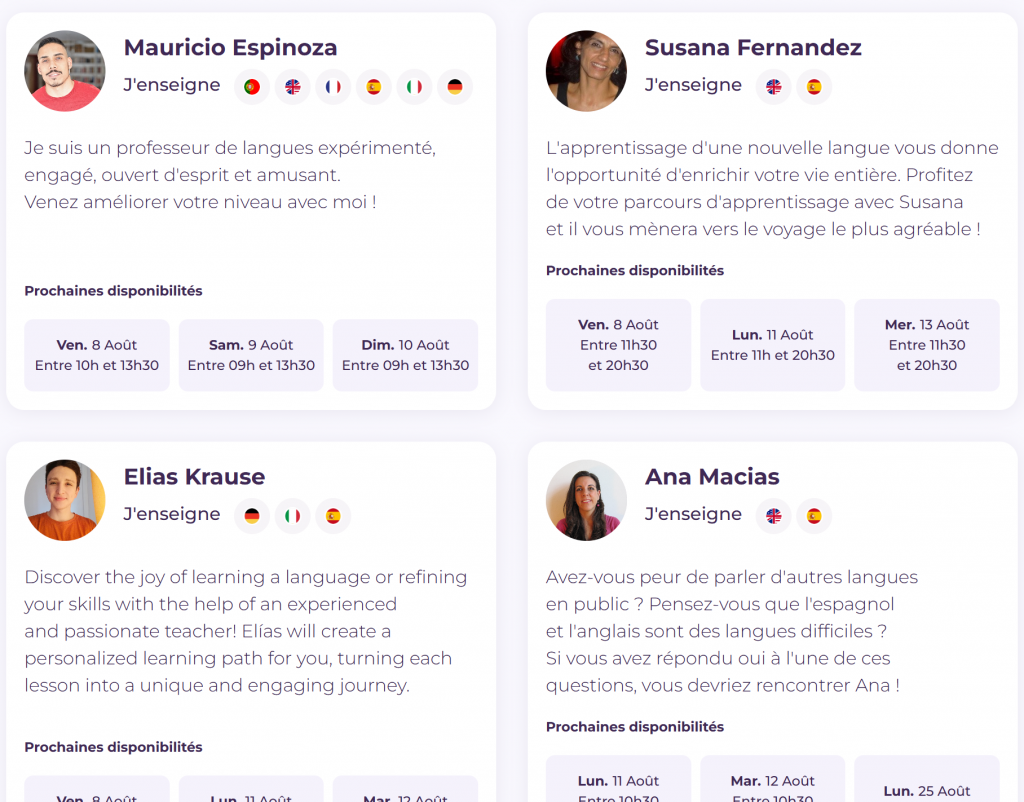
Task: Open Susana Fernandez's name link
Action: pyautogui.click(x=752, y=48)
